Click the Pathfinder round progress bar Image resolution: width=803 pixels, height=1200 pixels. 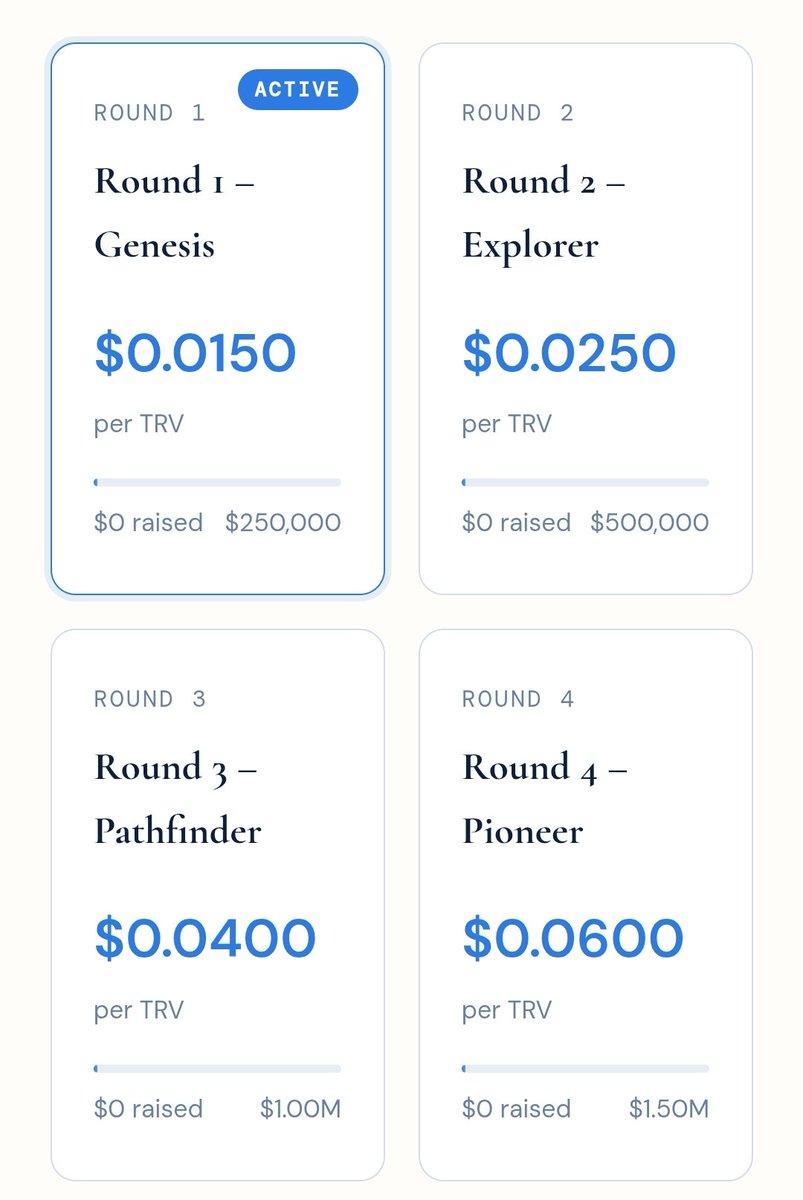click(x=217, y=1068)
